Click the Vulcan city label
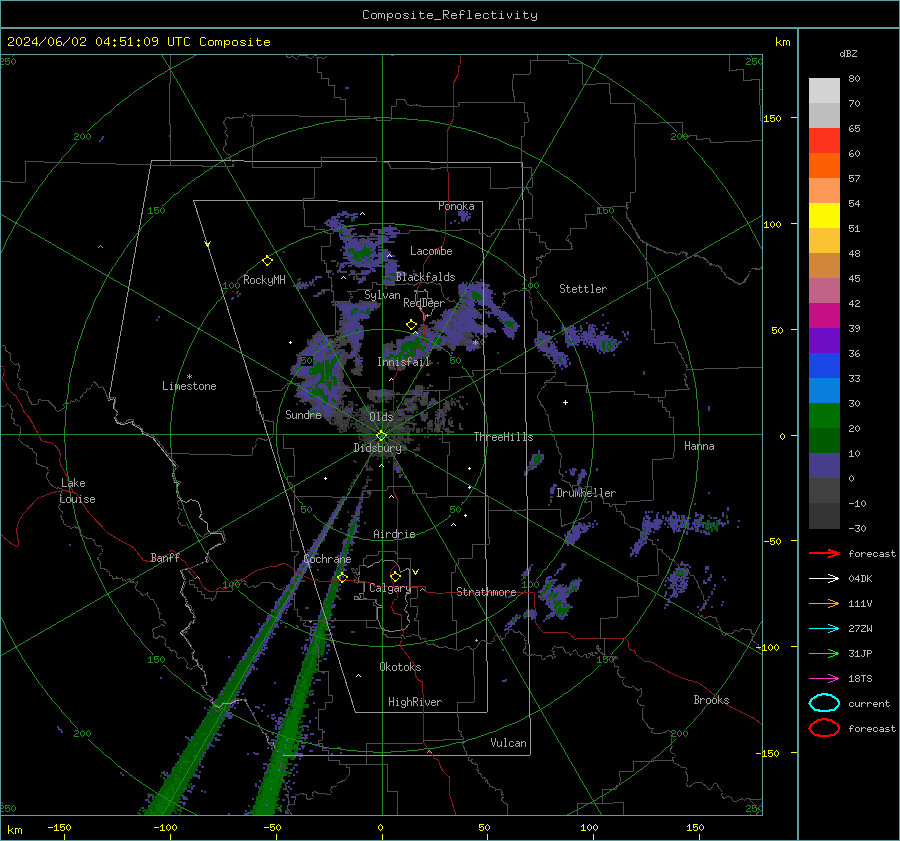Viewport: 900px width, 841px height. (508, 743)
